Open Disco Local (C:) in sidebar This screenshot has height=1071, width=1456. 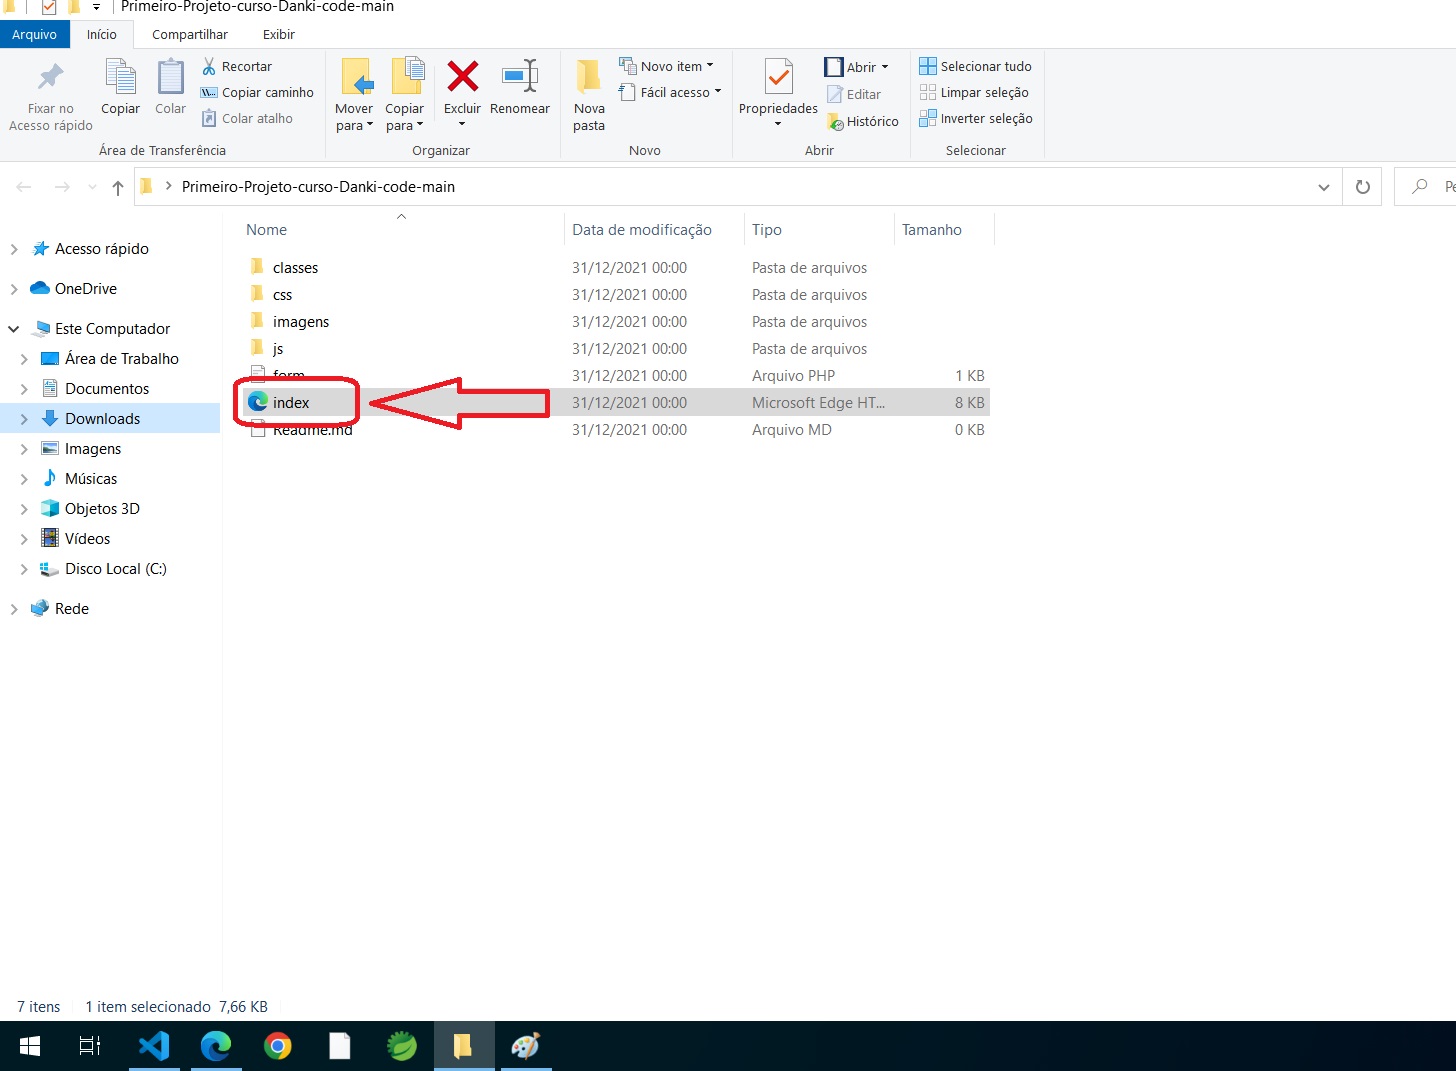[x=115, y=569]
